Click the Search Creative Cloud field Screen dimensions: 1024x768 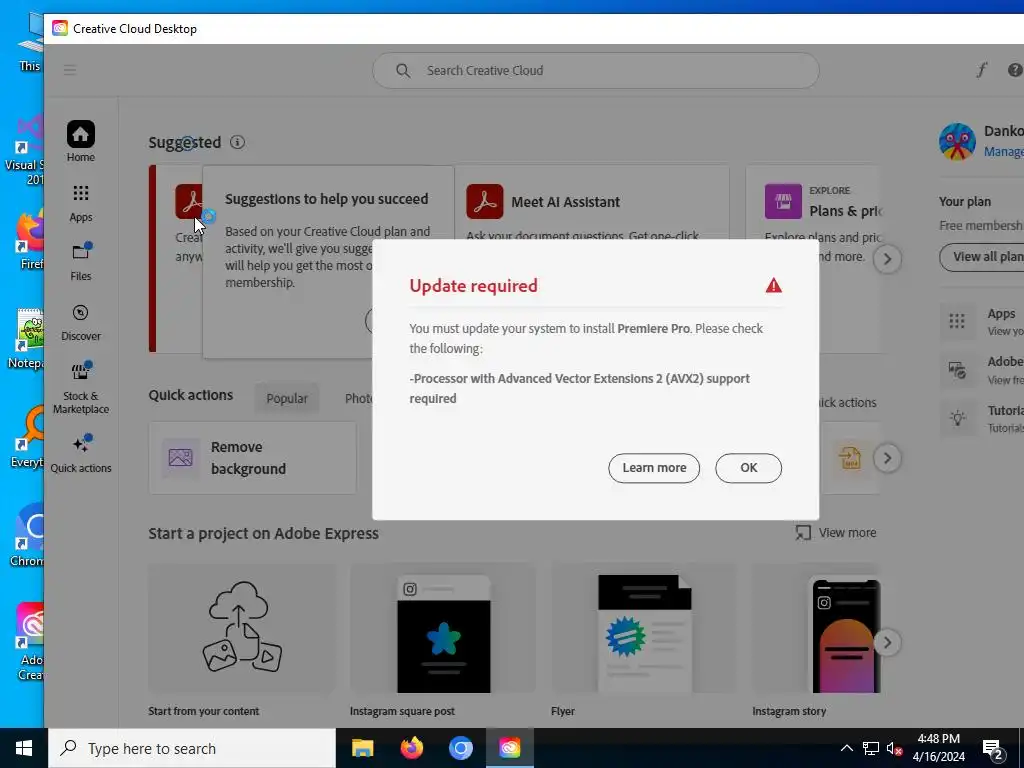coord(595,71)
